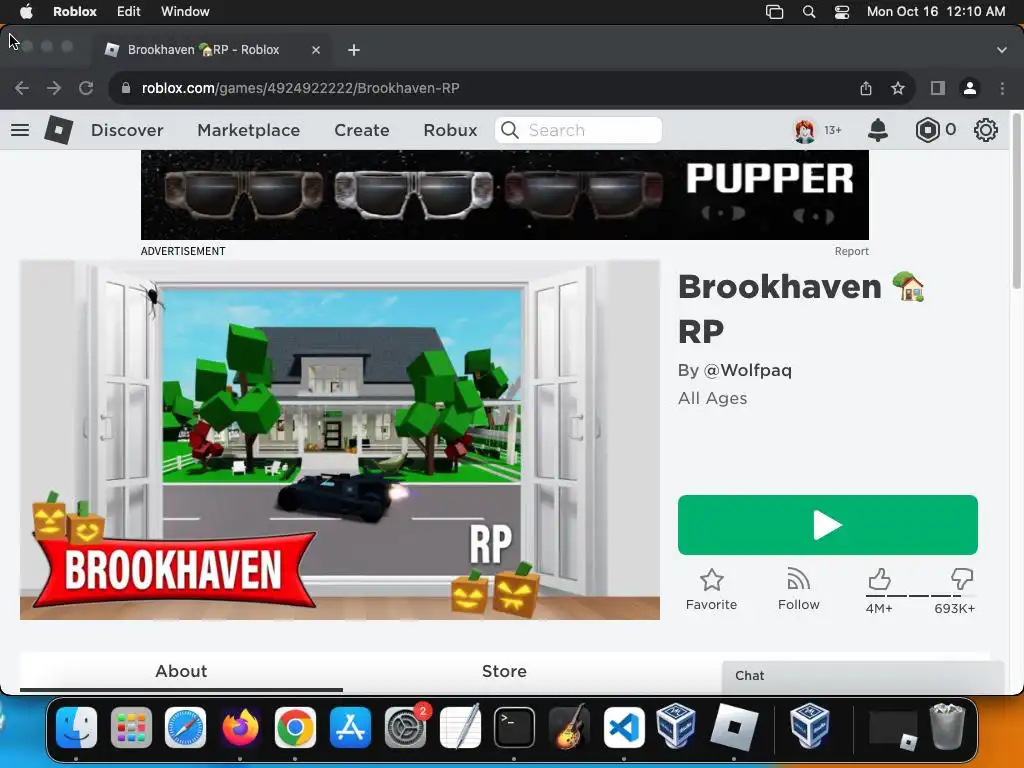Click the share icon in address bar

point(866,88)
